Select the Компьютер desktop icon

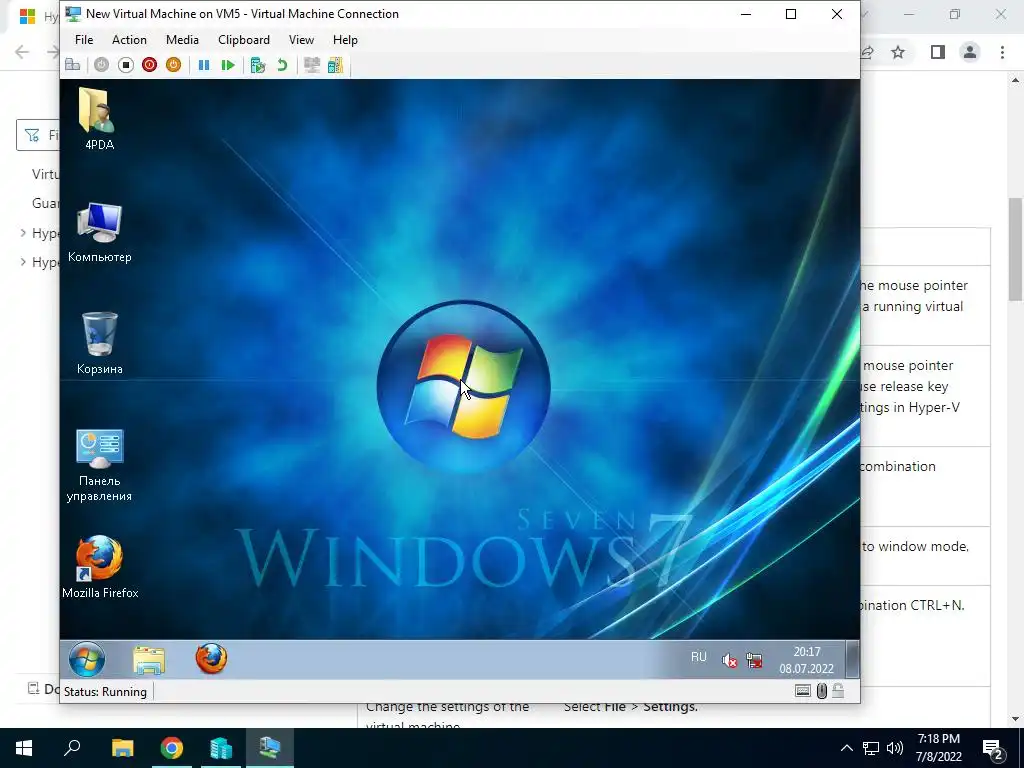click(x=99, y=232)
